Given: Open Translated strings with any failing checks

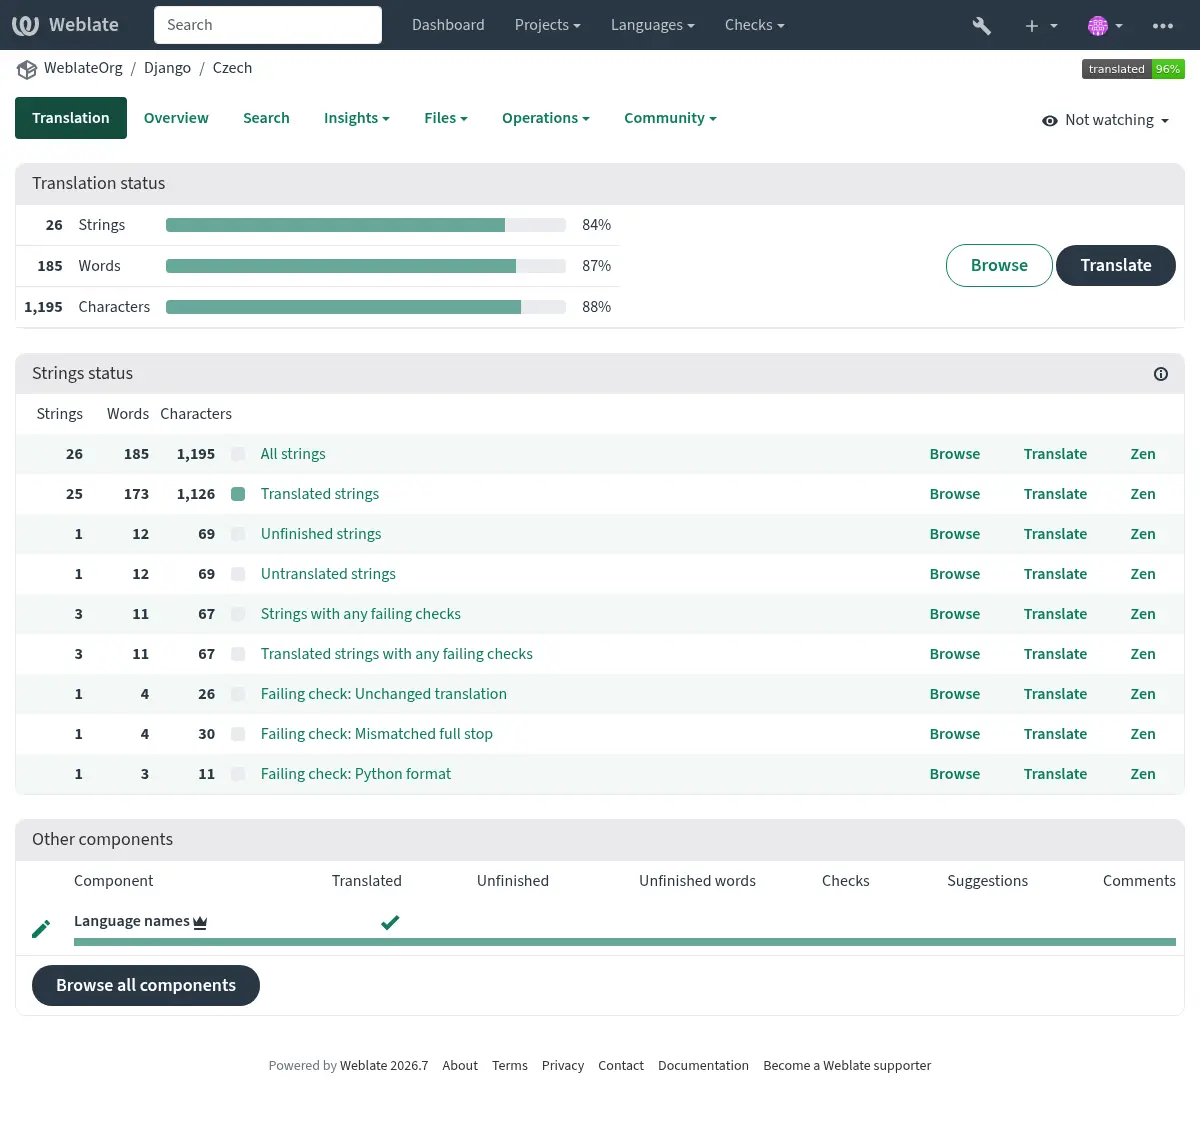Looking at the screenshot, I should [397, 654].
